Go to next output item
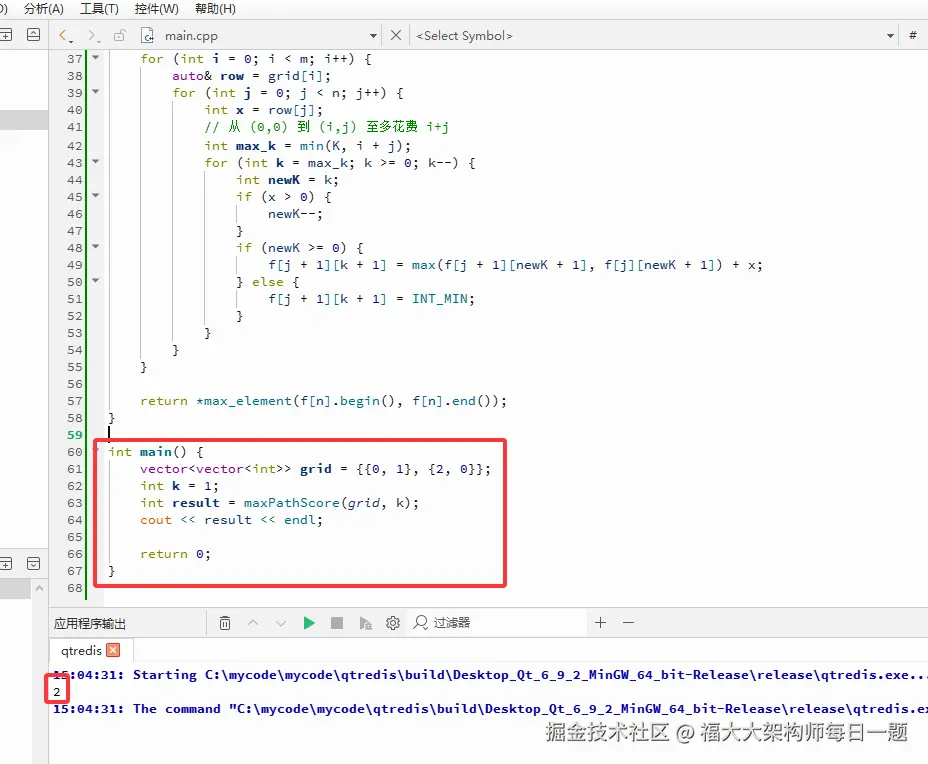928x764 pixels. pyautogui.click(x=281, y=623)
